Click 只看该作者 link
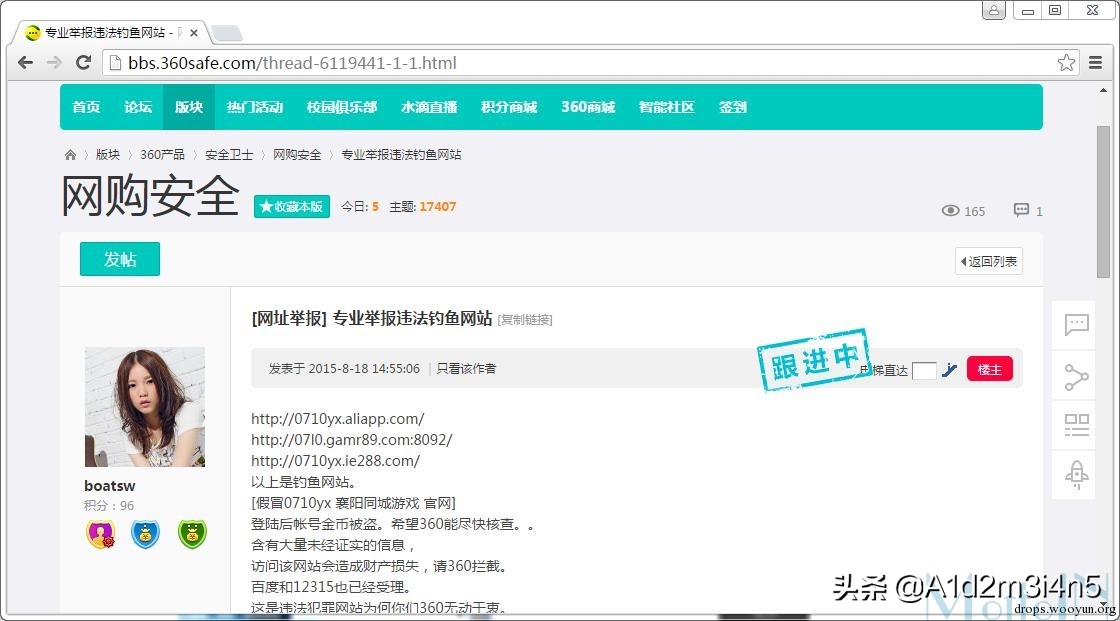1120x621 pixels. (x=466, y=369)
